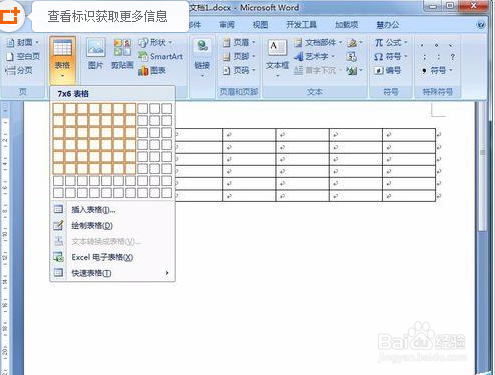This screenshot has height=375, width=495.
Task: Open the 形状 shapes dropdown
Action: (x=155, y=42)
